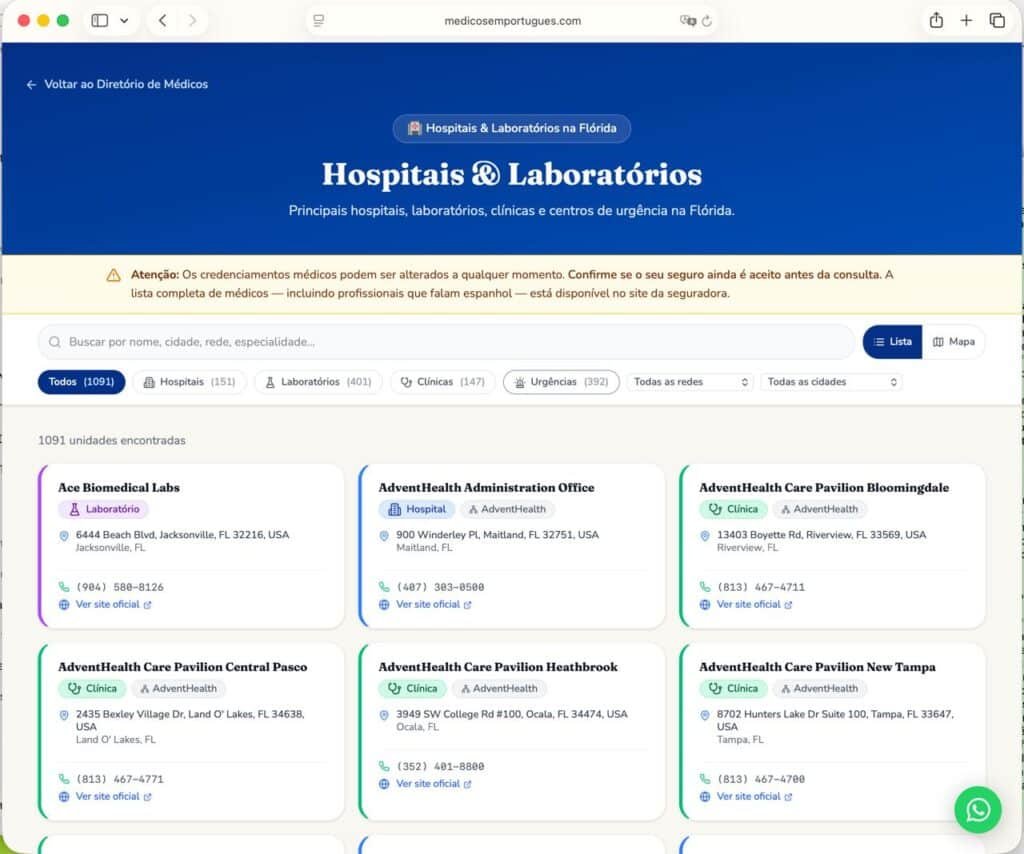The width and height of the screenshot is (1024, 854).
Task: Switch to Mapa view
Action: pos(953,342)
